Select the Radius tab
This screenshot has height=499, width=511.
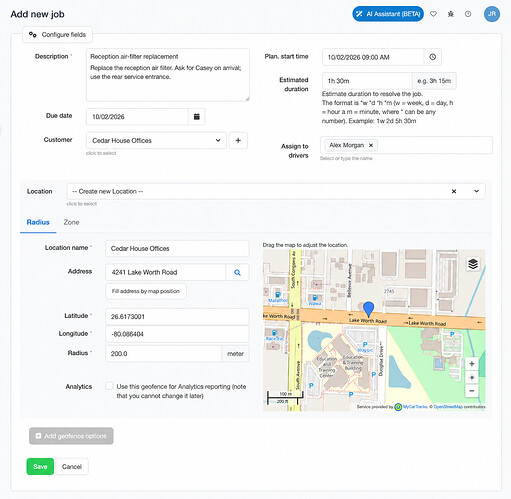pos(38,222)
